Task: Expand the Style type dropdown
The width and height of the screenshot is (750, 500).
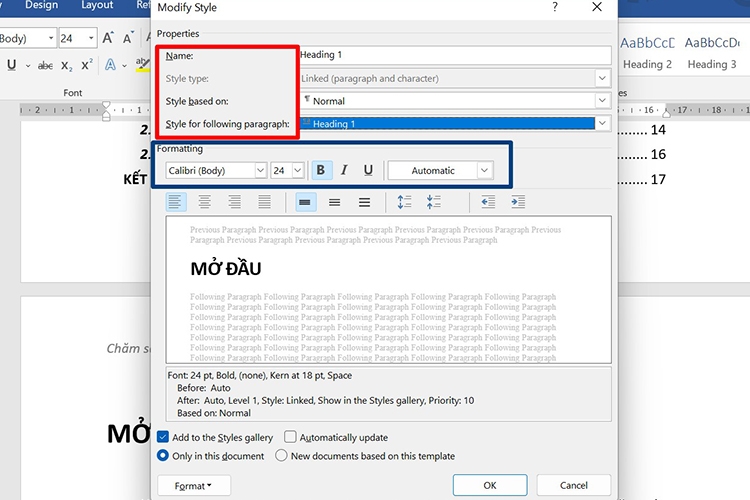Action: click(602, 78)
